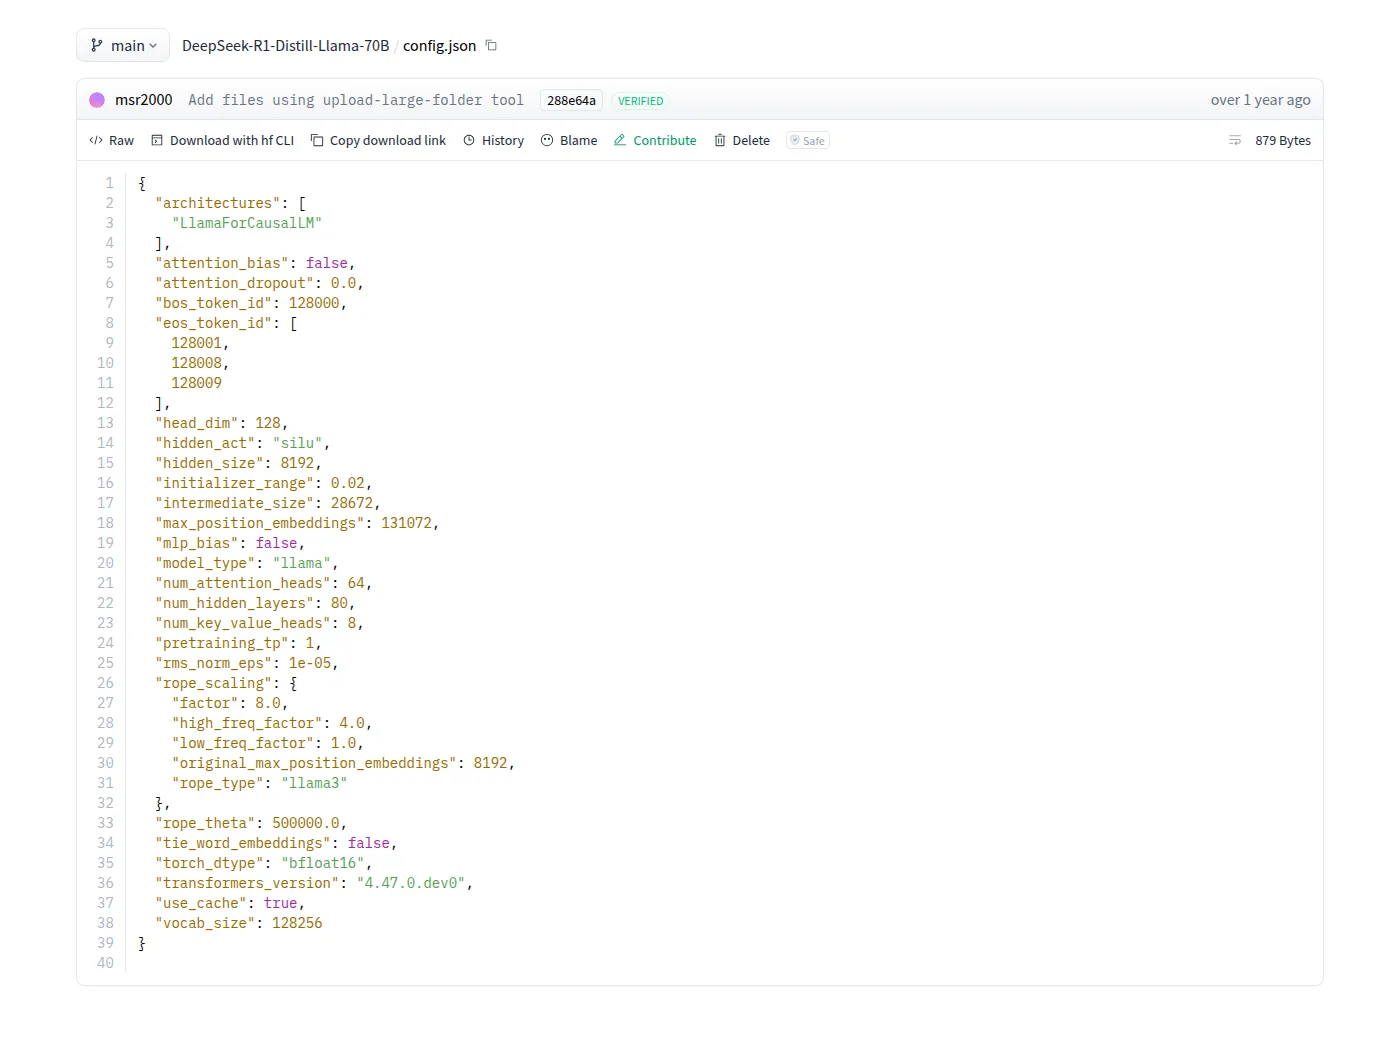Click line number 1
This screenshot has width=1400, height=1050.
110,183
